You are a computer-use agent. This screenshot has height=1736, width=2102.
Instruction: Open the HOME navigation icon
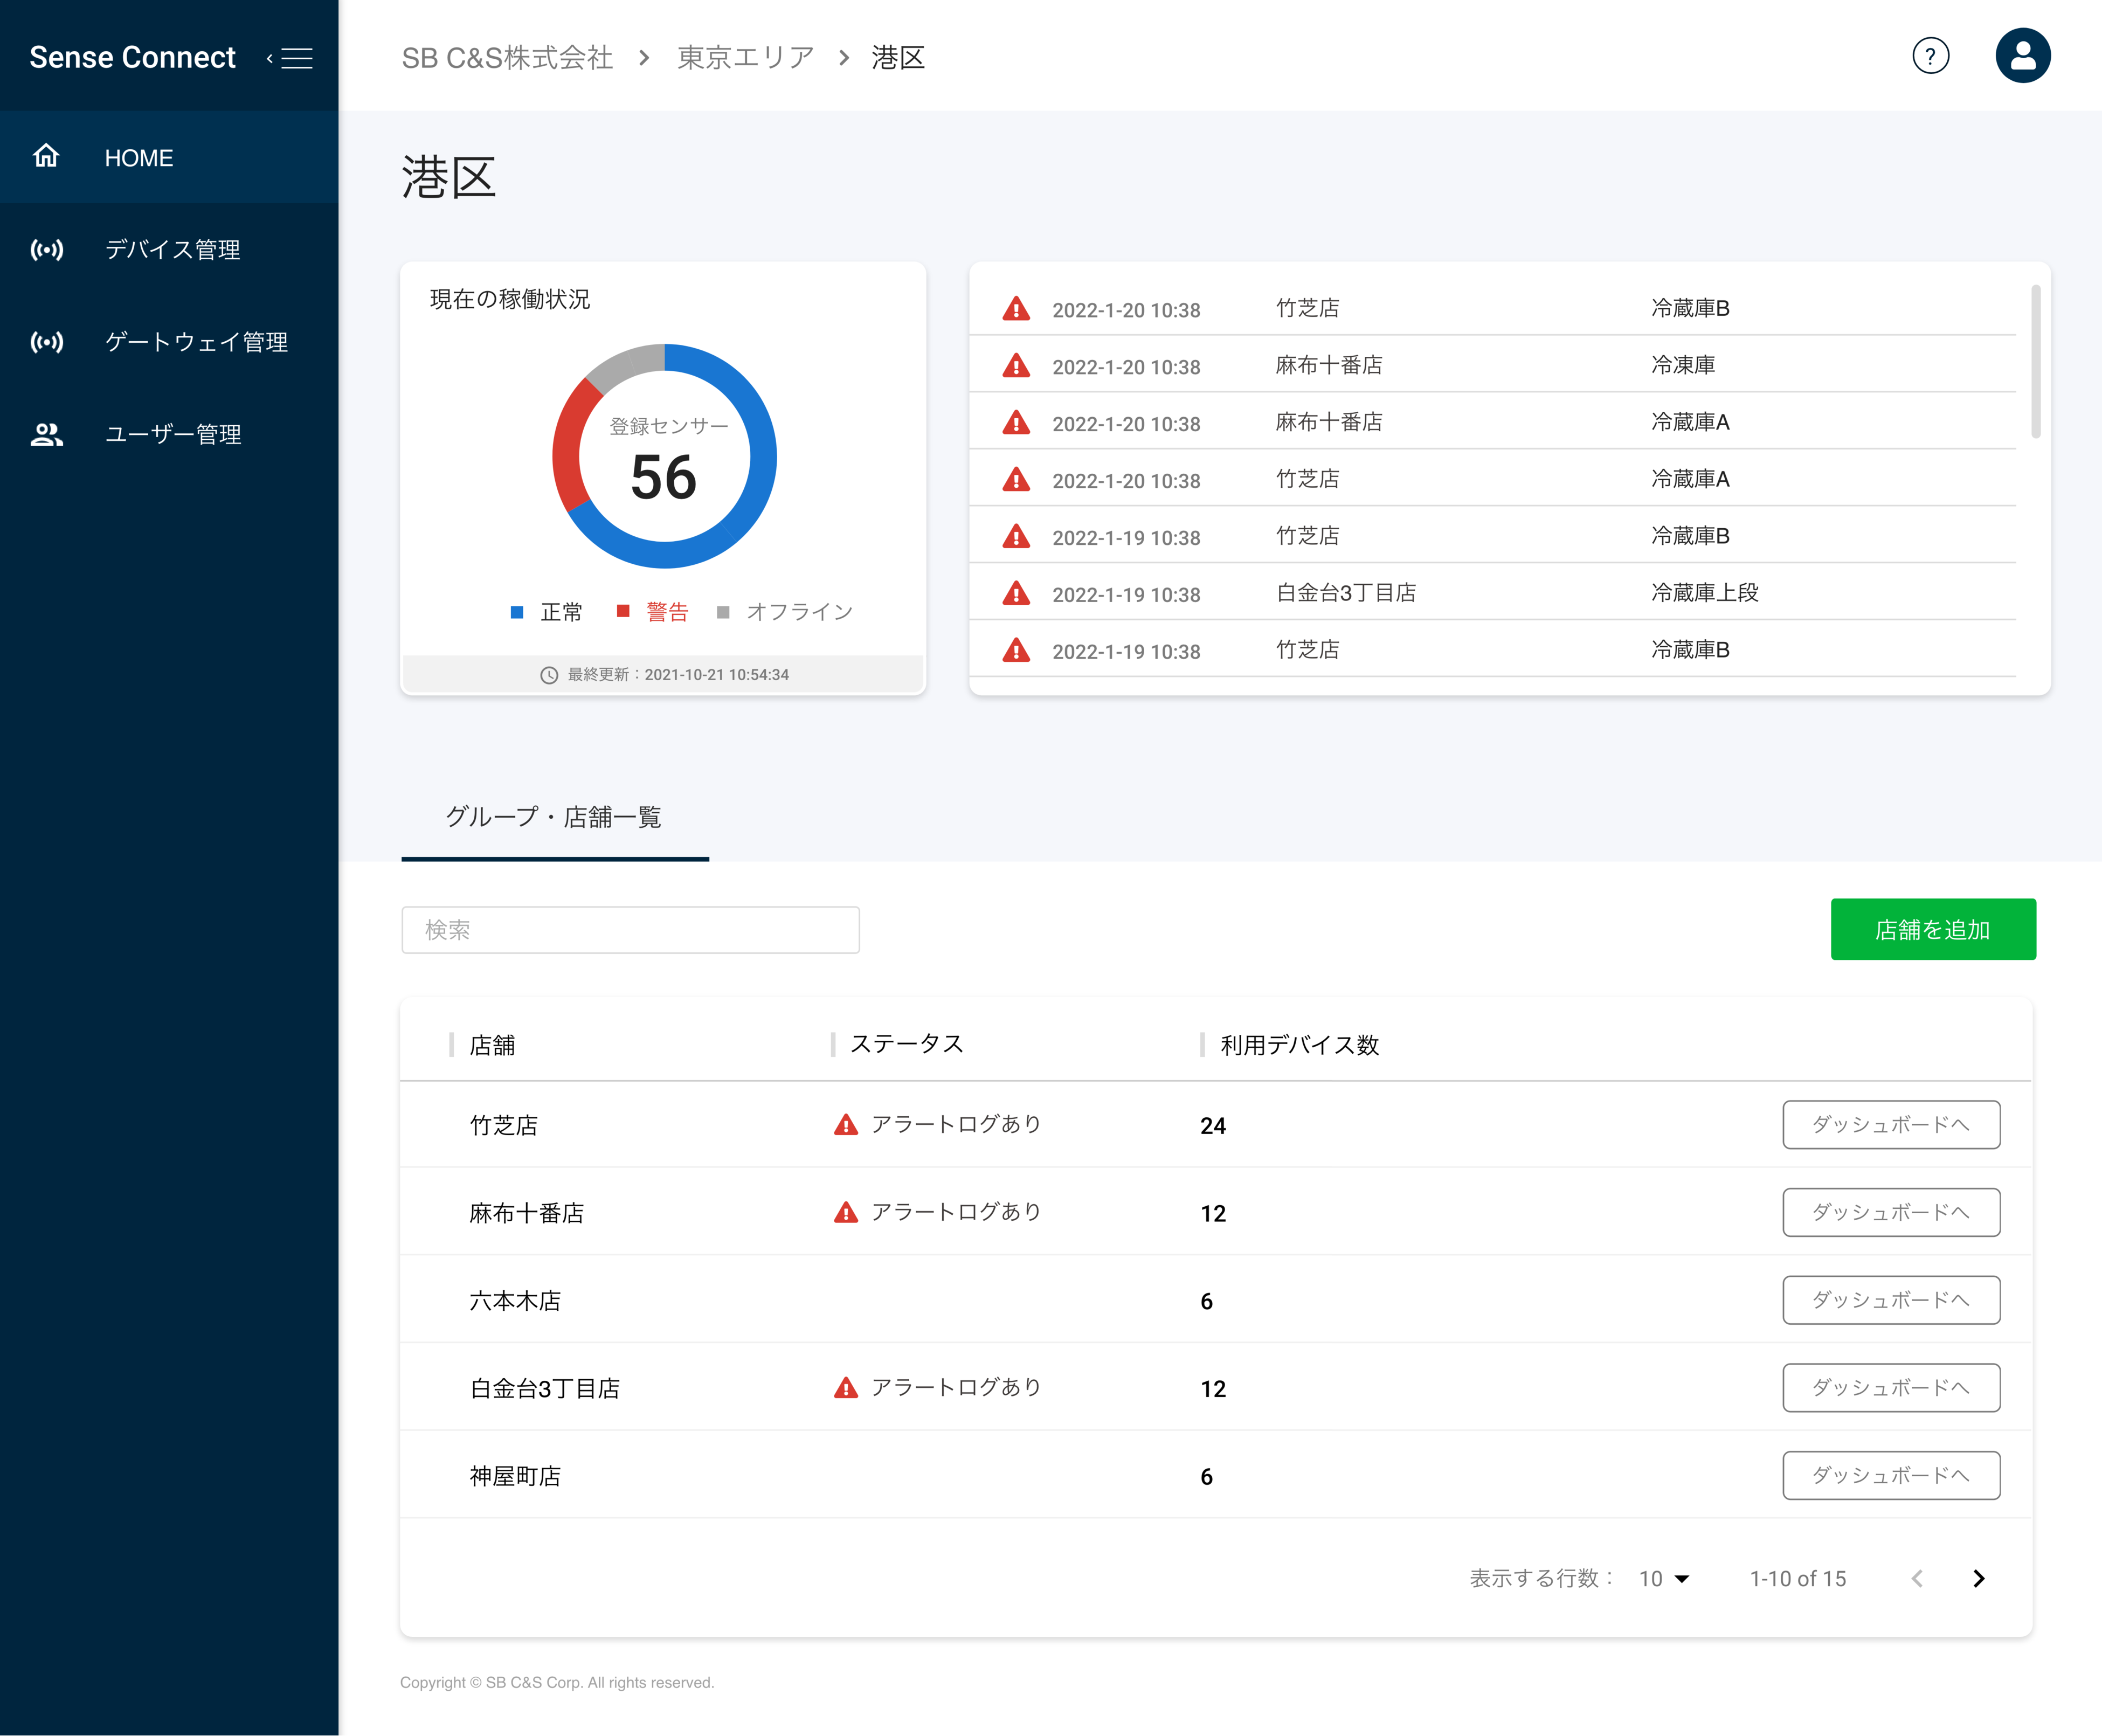pos(46,157)
